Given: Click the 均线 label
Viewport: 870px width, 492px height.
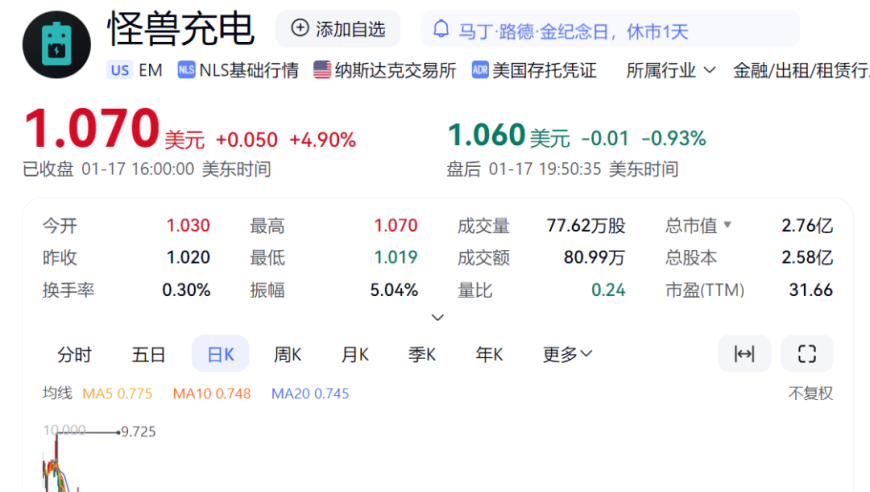Looking at the screenshot, I should coord(57,393).
